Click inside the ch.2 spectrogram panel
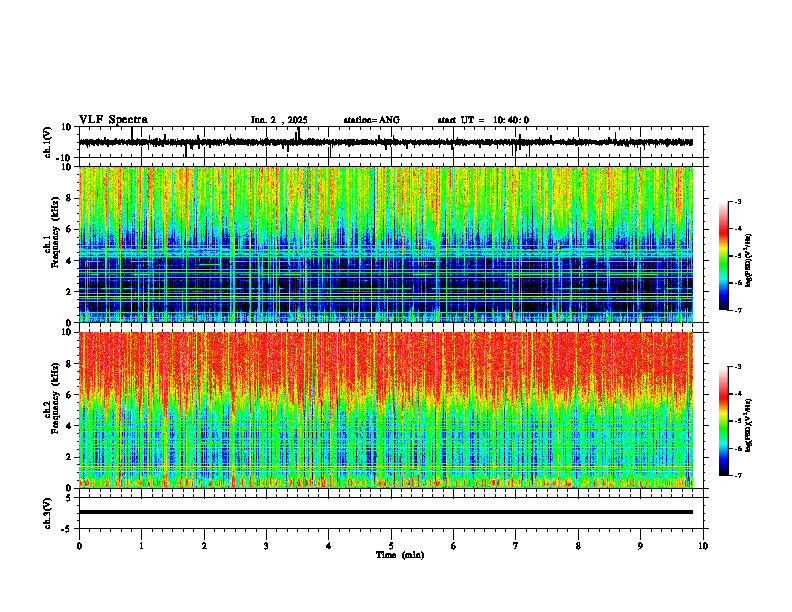The width and height of the screenshot is (792, 612). [x=386, y=410]
